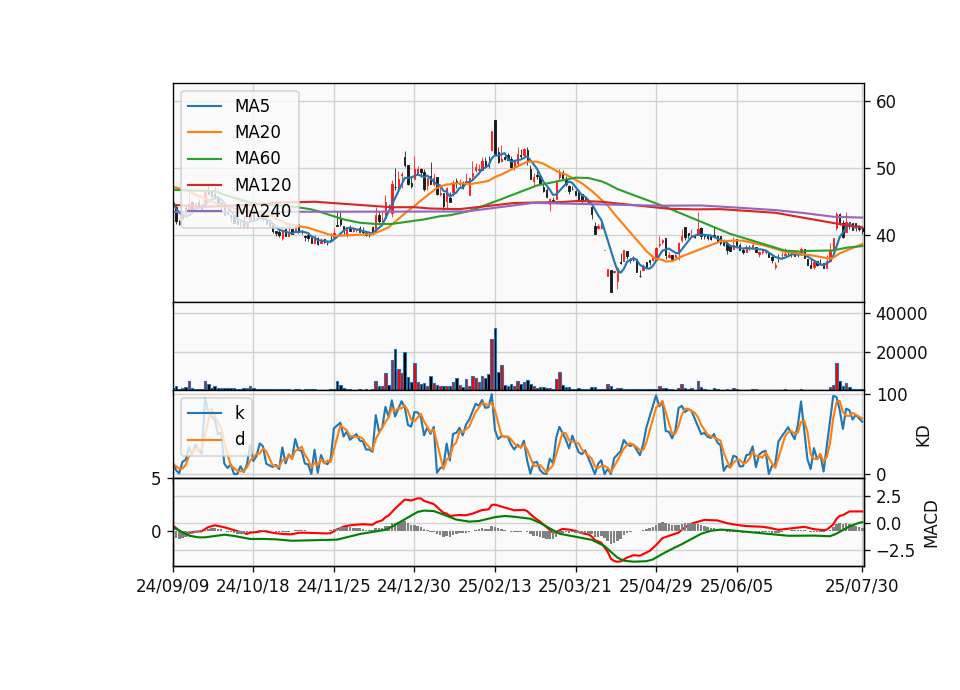Viewport: 960px width, 690px height.
Task: Click the blue MA5 legend line sample
Action: [x=204, y=106]
